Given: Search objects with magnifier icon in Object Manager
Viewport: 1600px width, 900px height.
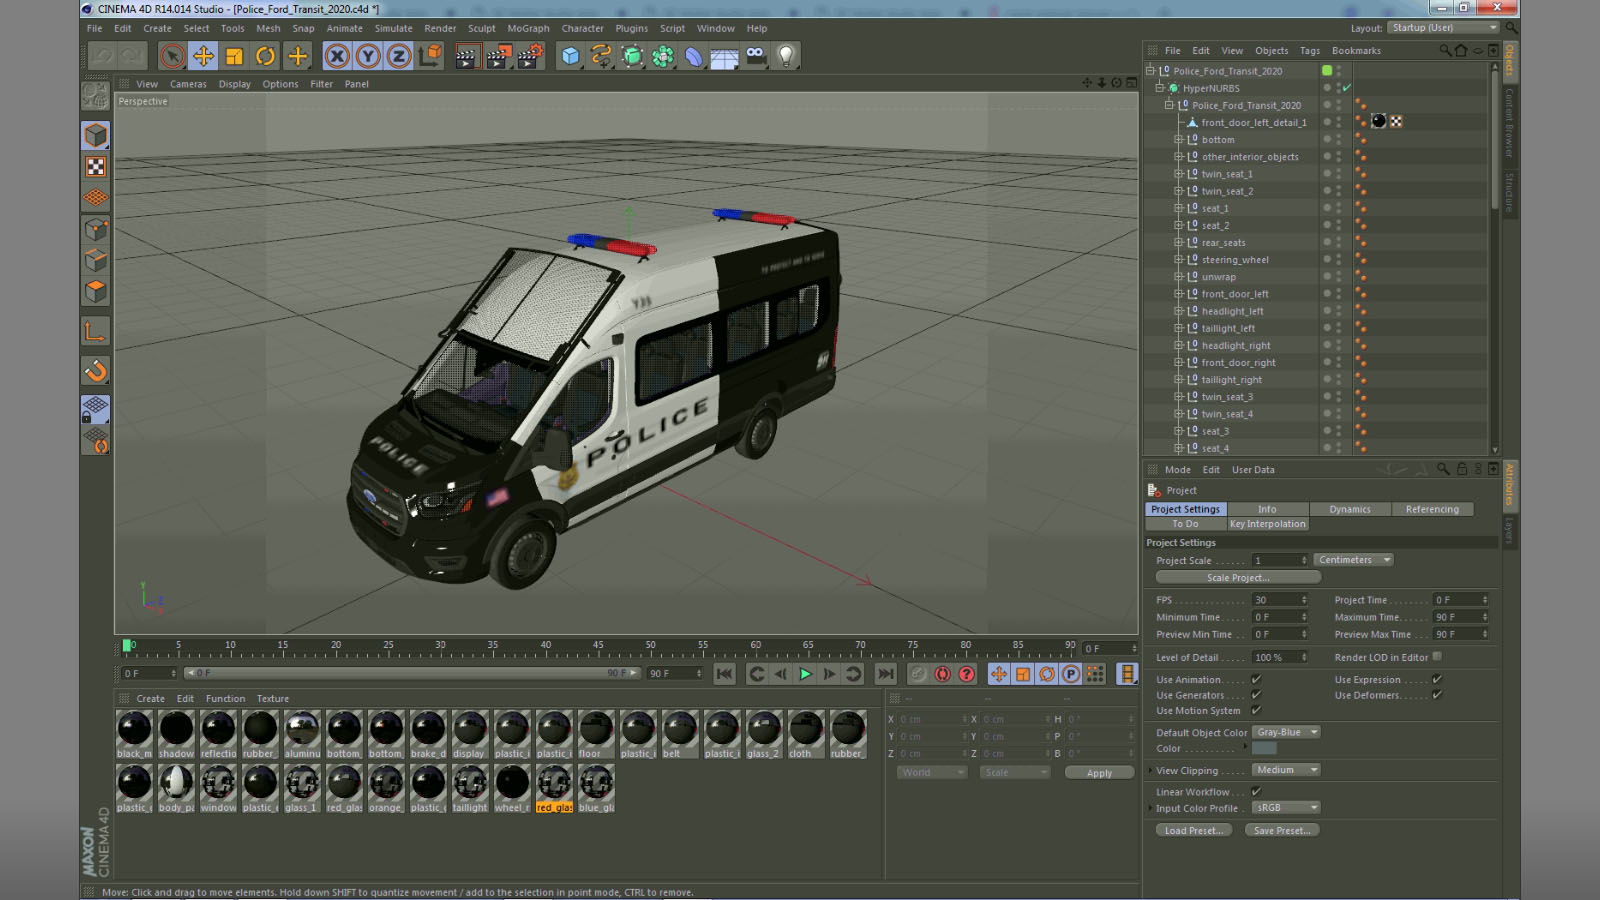Looking at the screenshot, I should 1445,50.
